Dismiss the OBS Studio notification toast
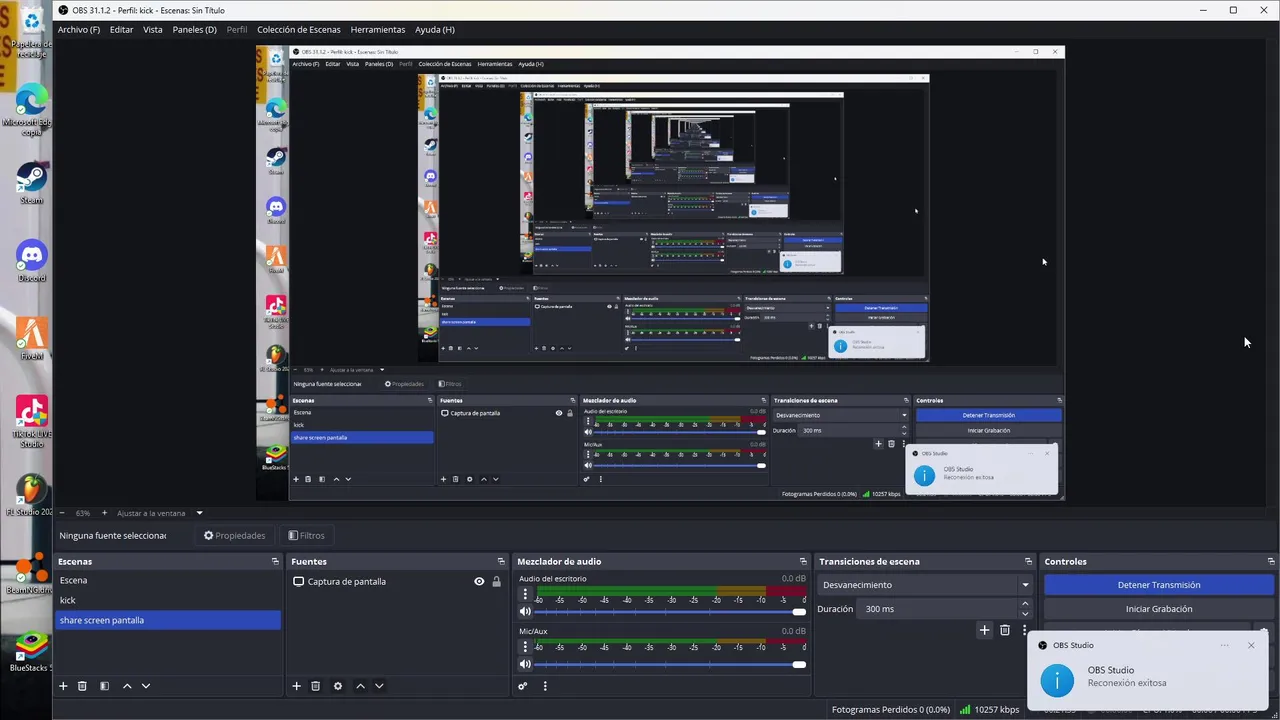This screenshot has width=1280, height=720. coord(1251,645)
